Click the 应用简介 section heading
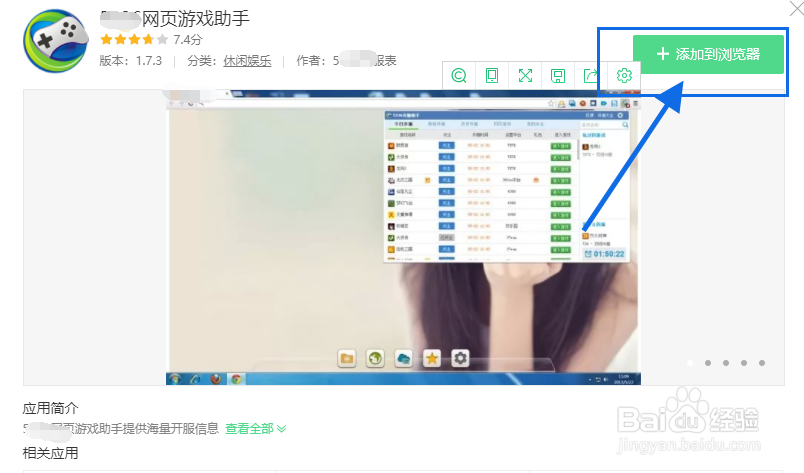Image resolution: width=804 pixels, height=473 pixels. 50,408
